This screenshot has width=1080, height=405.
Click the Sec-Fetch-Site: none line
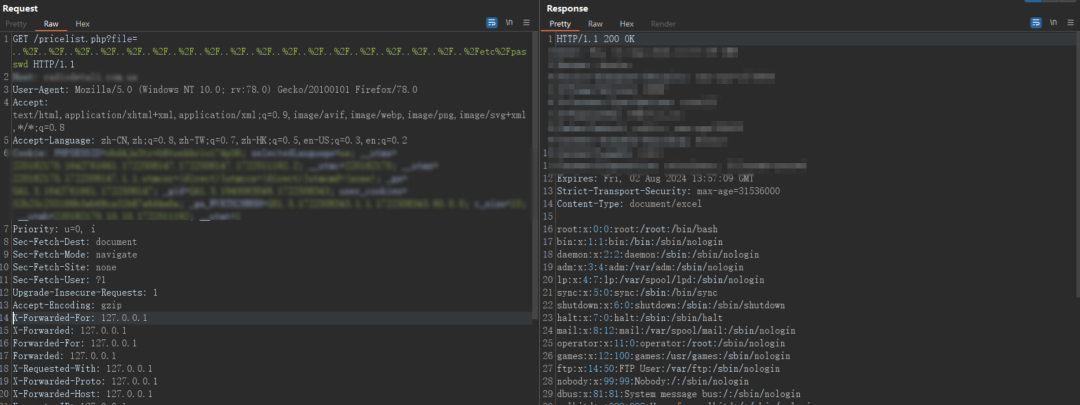pos(64,267)
